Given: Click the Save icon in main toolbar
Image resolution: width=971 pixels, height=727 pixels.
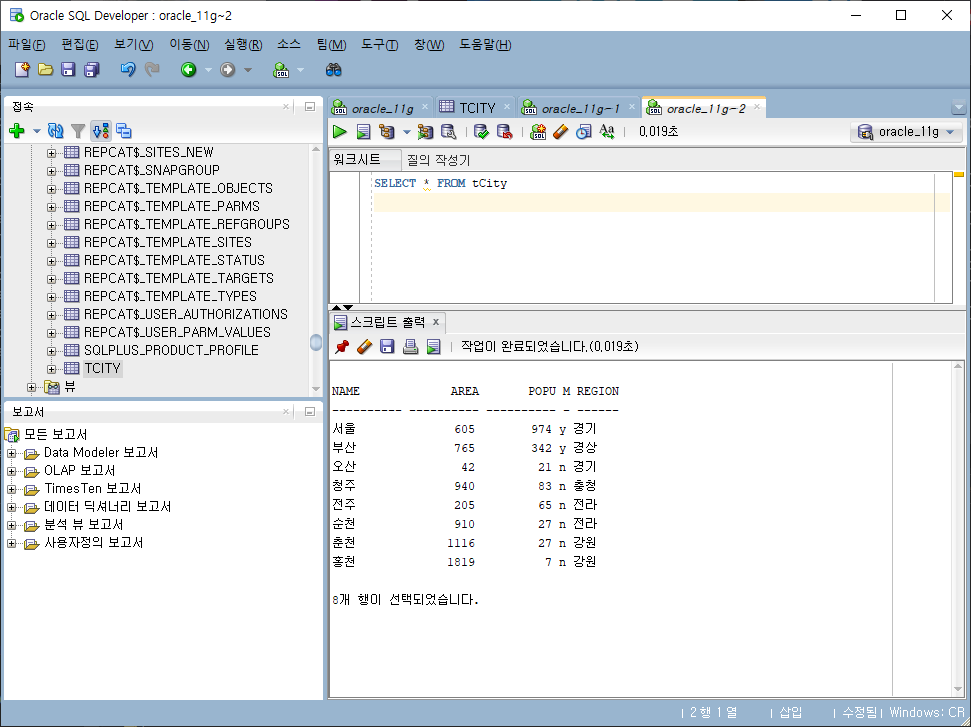Looking at the screenshot, I should (x=68, y=69).
